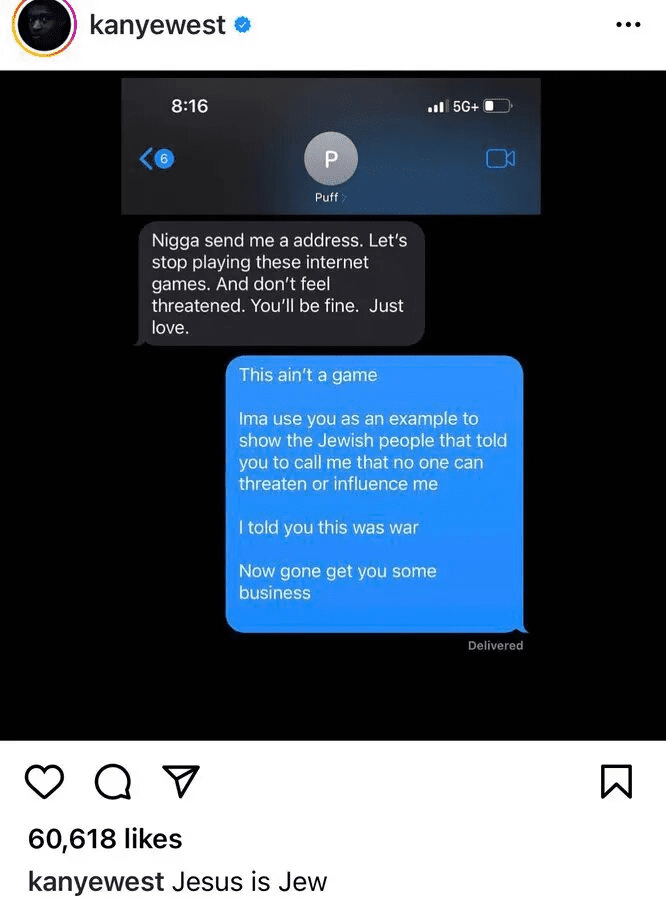The height and width of the screenshot is (900, 666).
Task: Tap the video call camera icon
Action: pyautogui.click(x=500, y=158)
